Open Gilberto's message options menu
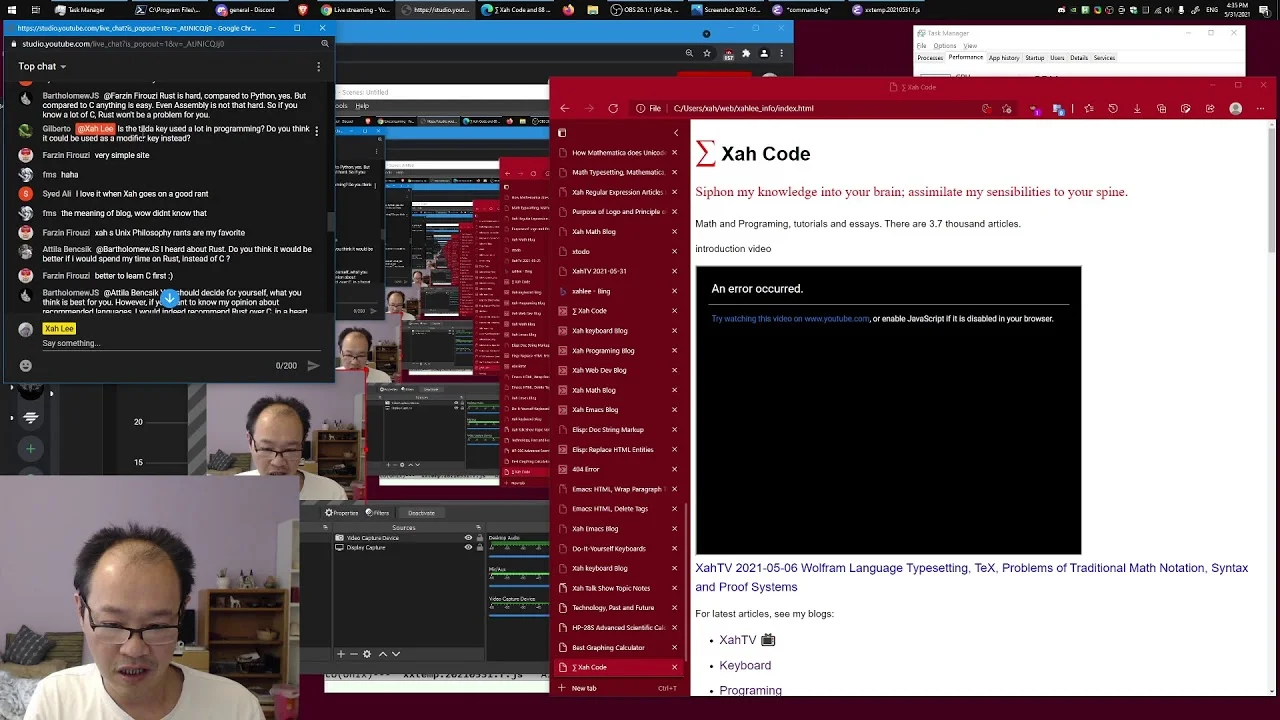This screenshot has height=720, width=1280. pyautogui.click(x=316, y=131)
